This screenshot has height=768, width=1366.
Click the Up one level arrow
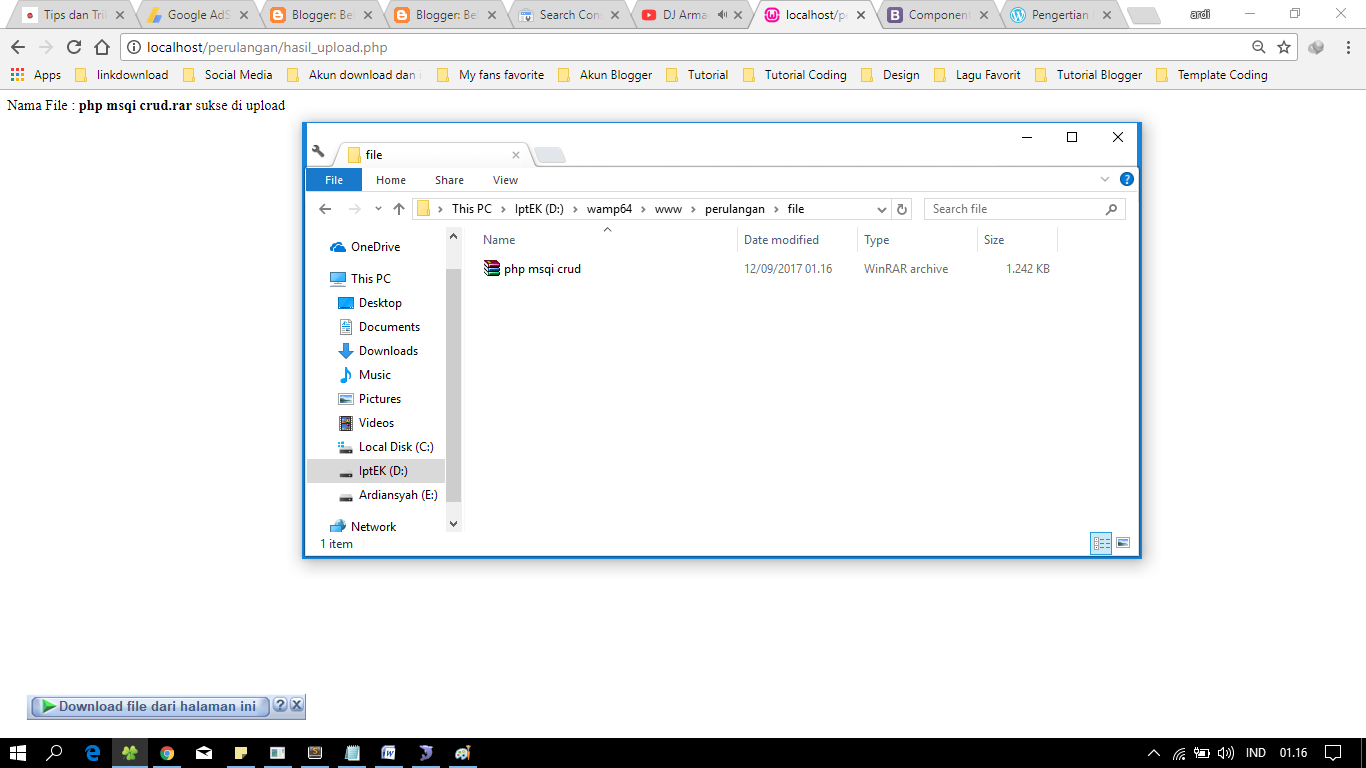(x=398, y=208)
